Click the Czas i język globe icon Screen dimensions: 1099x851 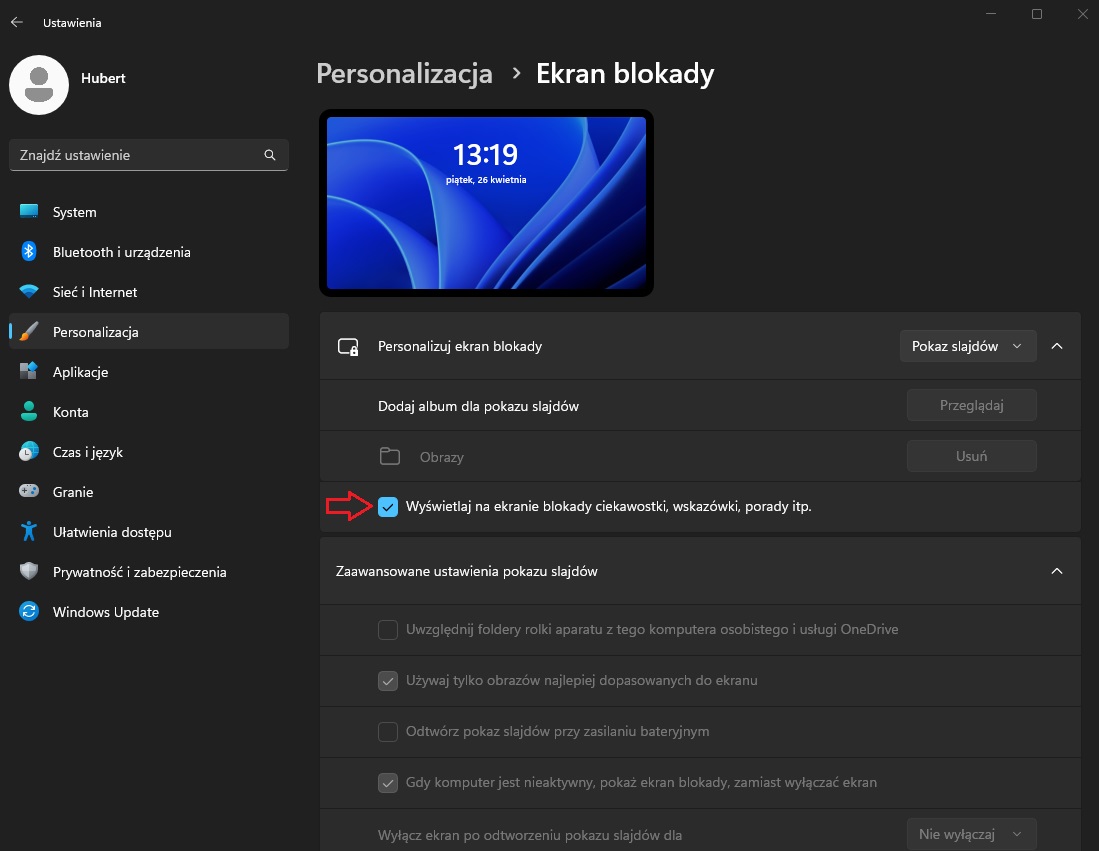29,452
